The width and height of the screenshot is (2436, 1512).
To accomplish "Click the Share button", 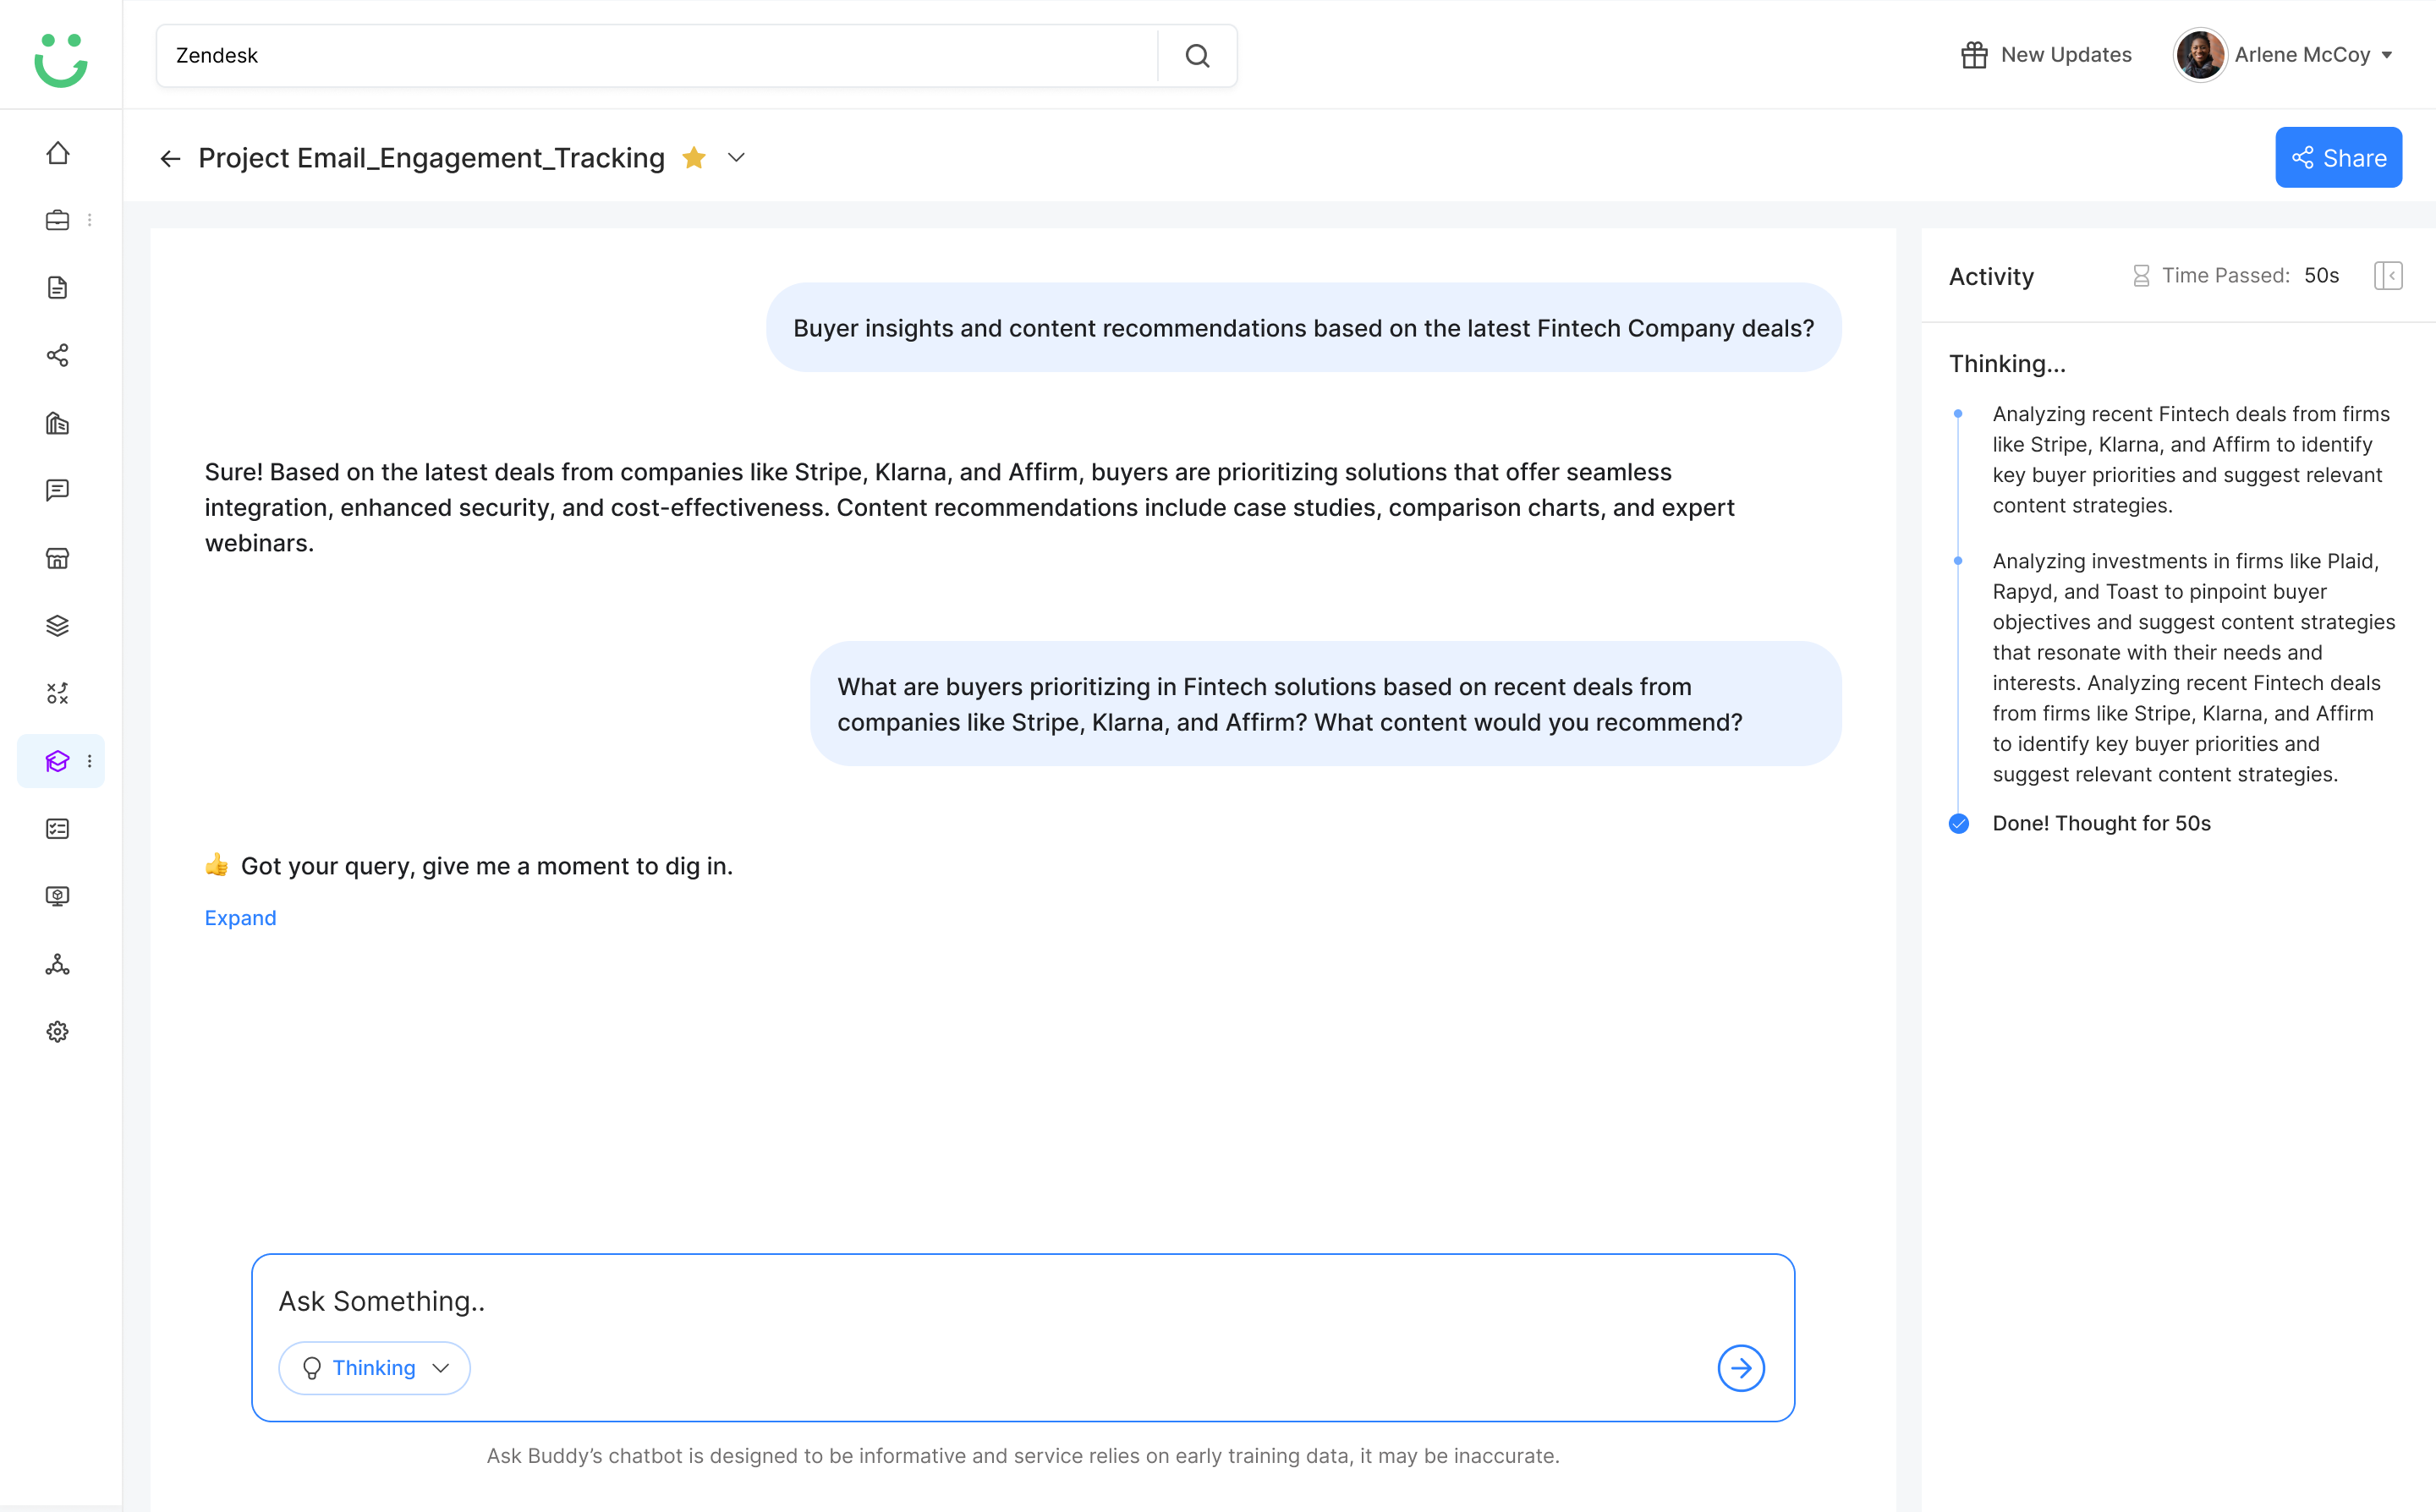I will point(2338,158).
